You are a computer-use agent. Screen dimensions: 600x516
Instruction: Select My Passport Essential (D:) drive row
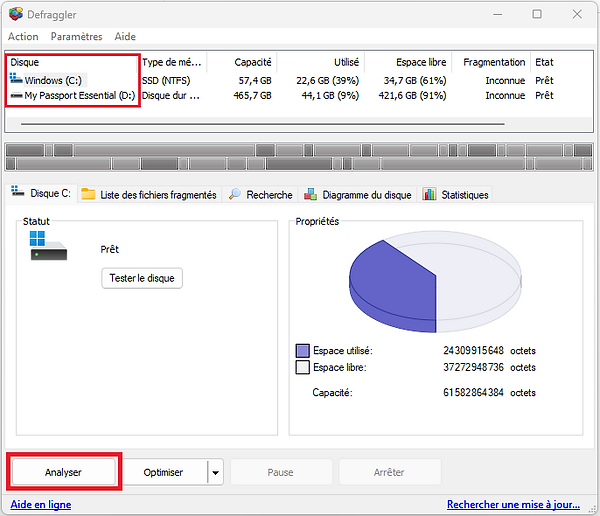(x=298, y=95)
